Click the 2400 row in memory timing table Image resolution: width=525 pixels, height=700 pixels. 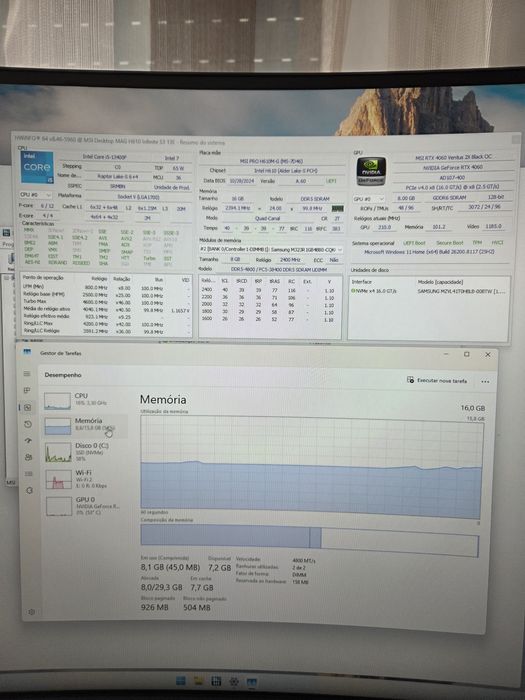point(270,290)
